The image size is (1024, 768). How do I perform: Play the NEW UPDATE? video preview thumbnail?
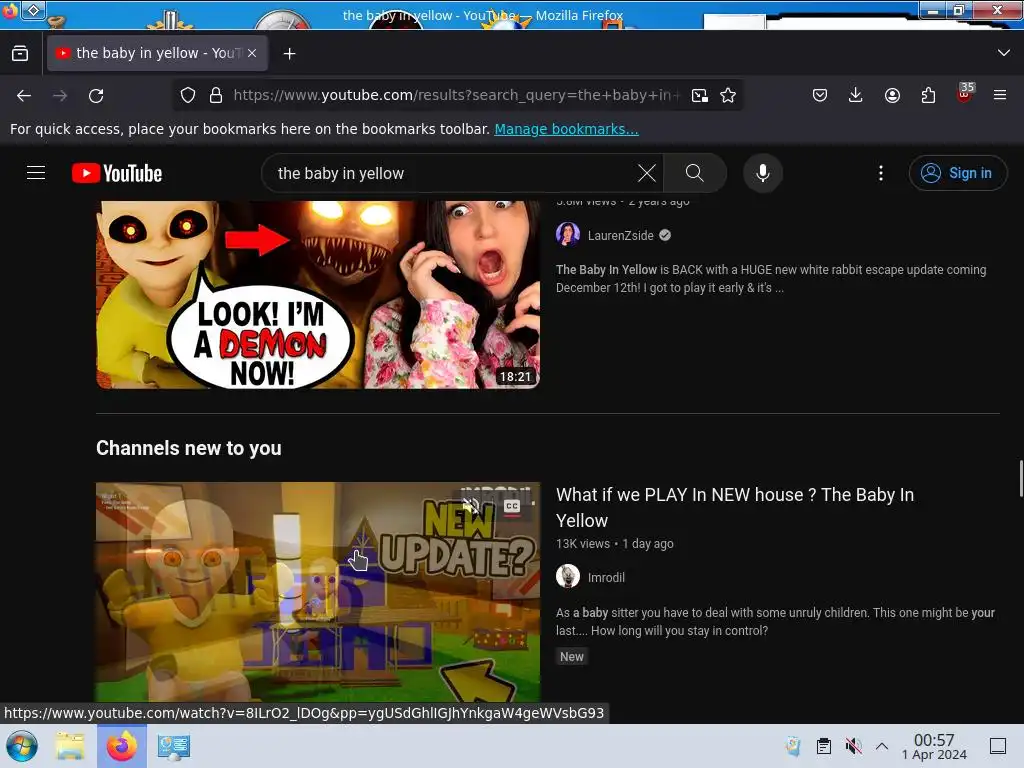click(x=318, y=592)
